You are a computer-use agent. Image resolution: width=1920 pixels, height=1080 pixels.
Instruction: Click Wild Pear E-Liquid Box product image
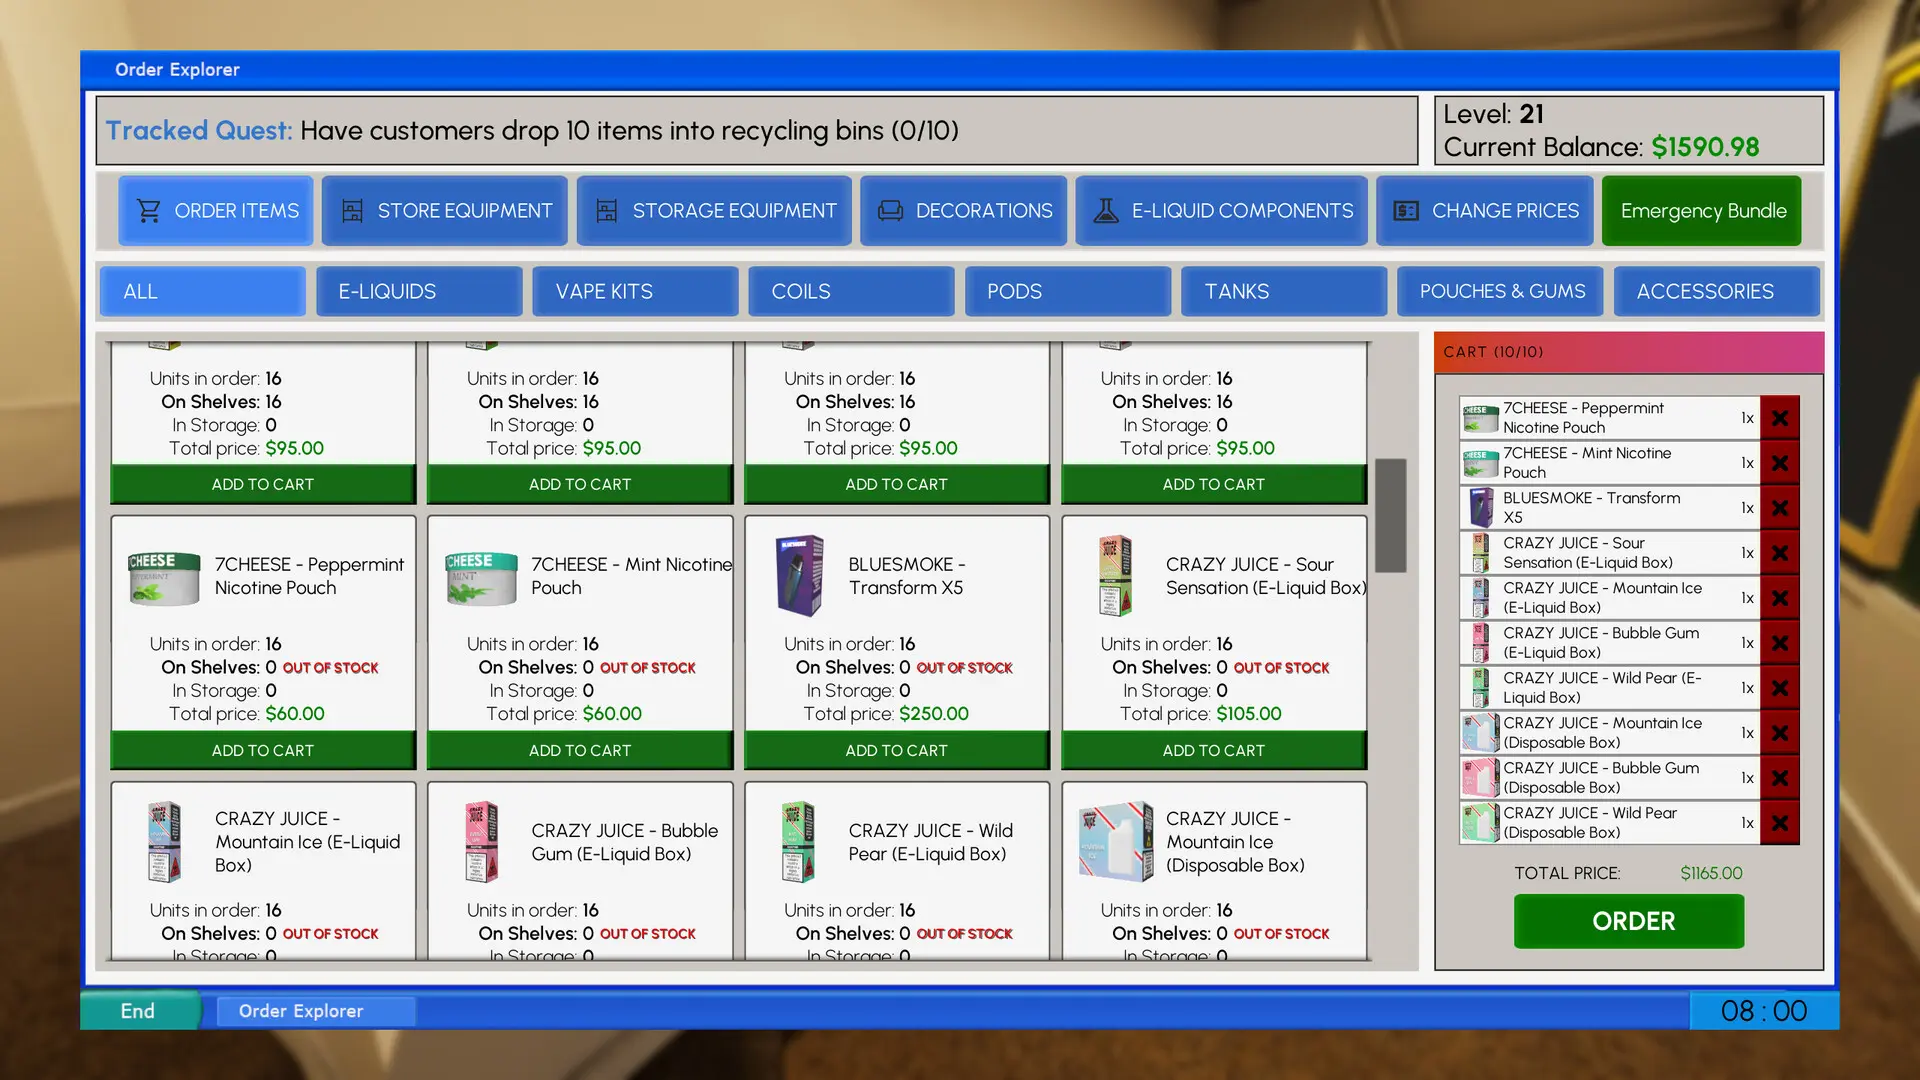(798, 842)
